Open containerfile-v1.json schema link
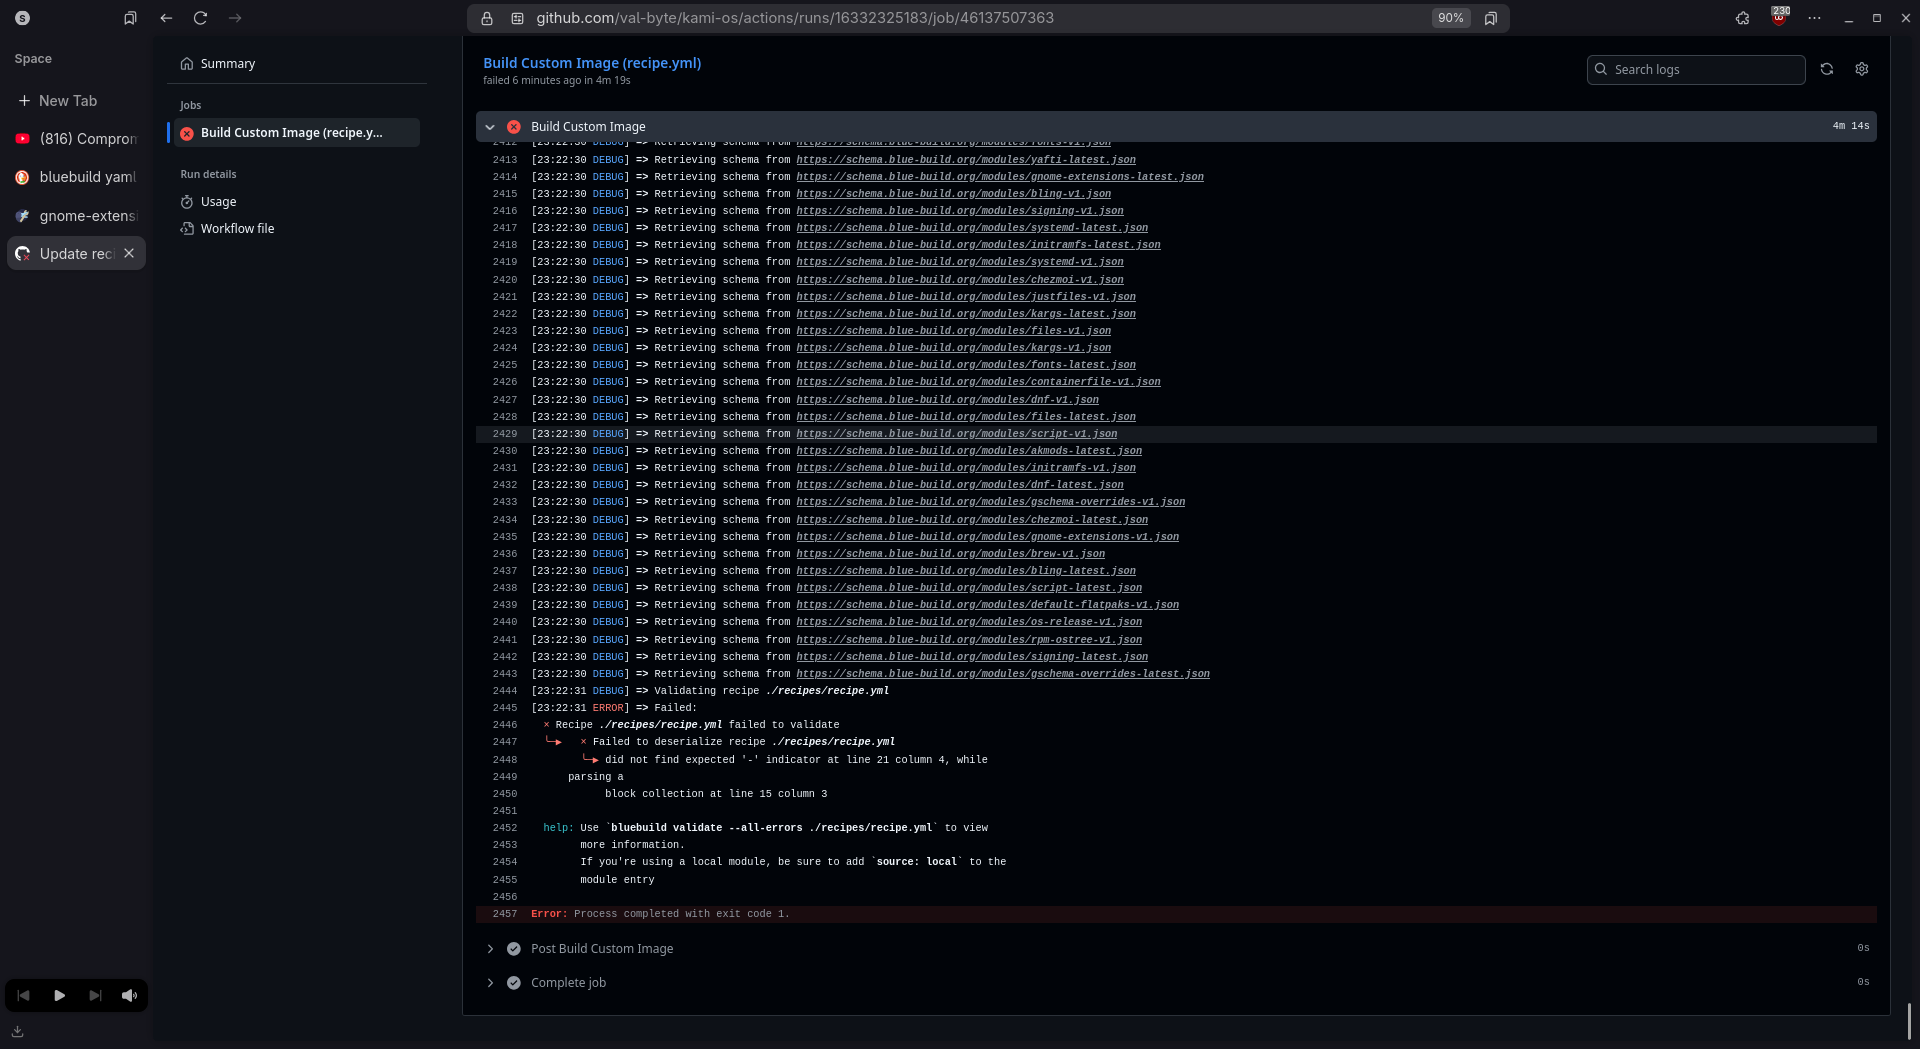Viewport: 1920px width, 1049px height. coord(978,382)
